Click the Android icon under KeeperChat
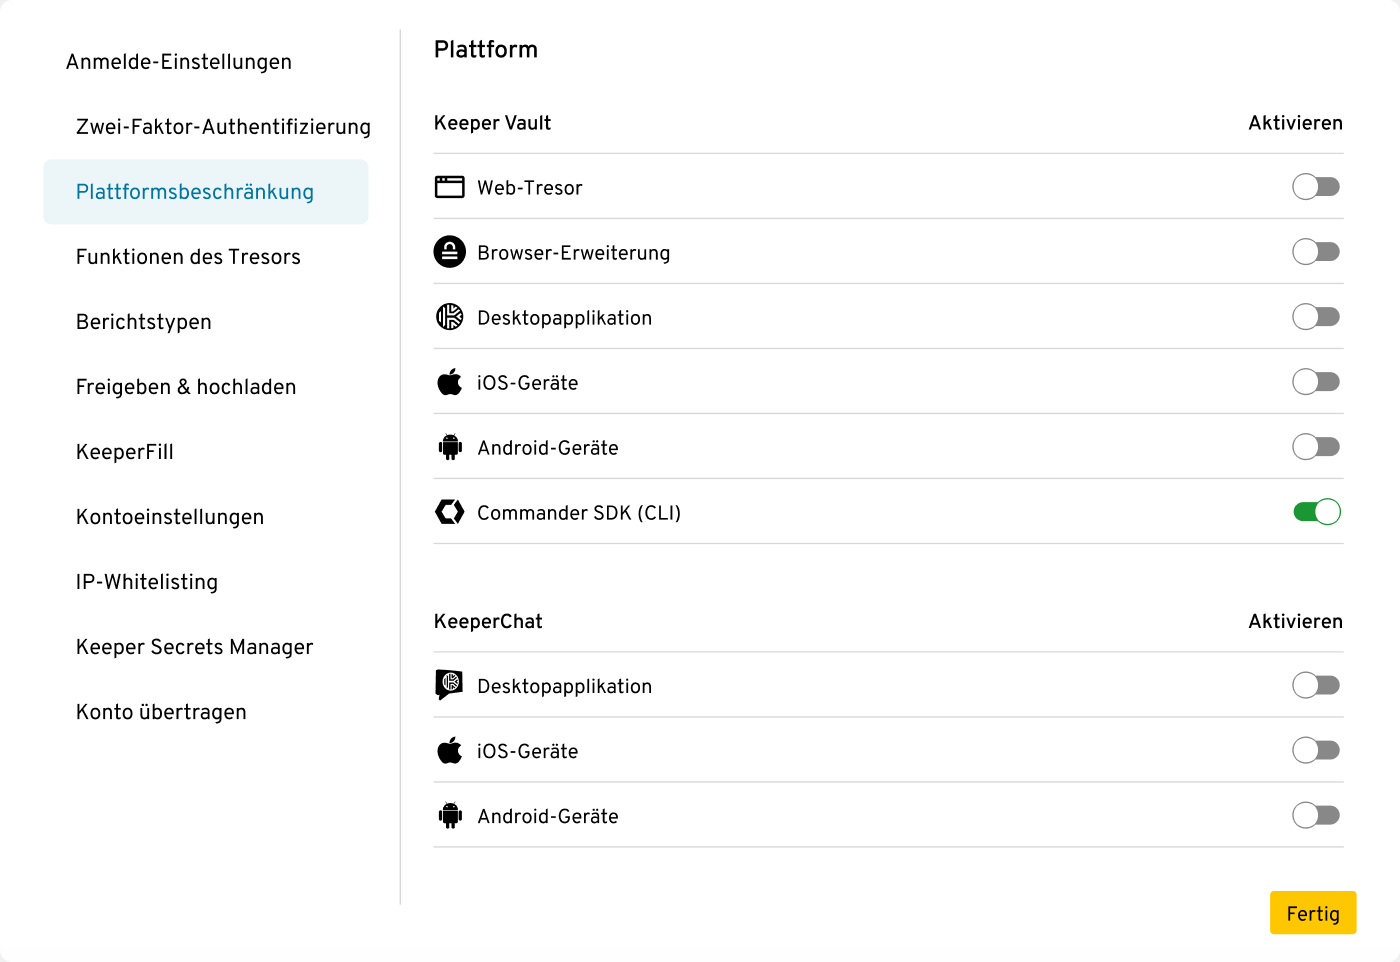Screen dimensions: 1400x962 pos(450,816)
